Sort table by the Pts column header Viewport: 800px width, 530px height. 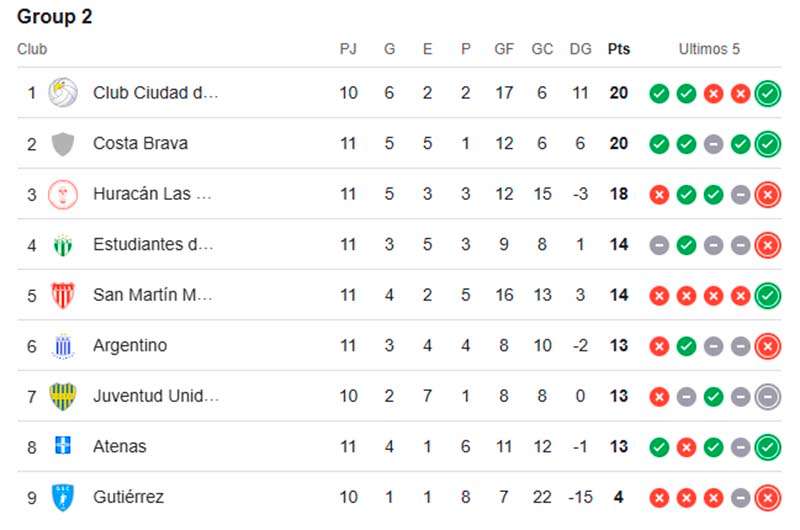coord(619,49)
